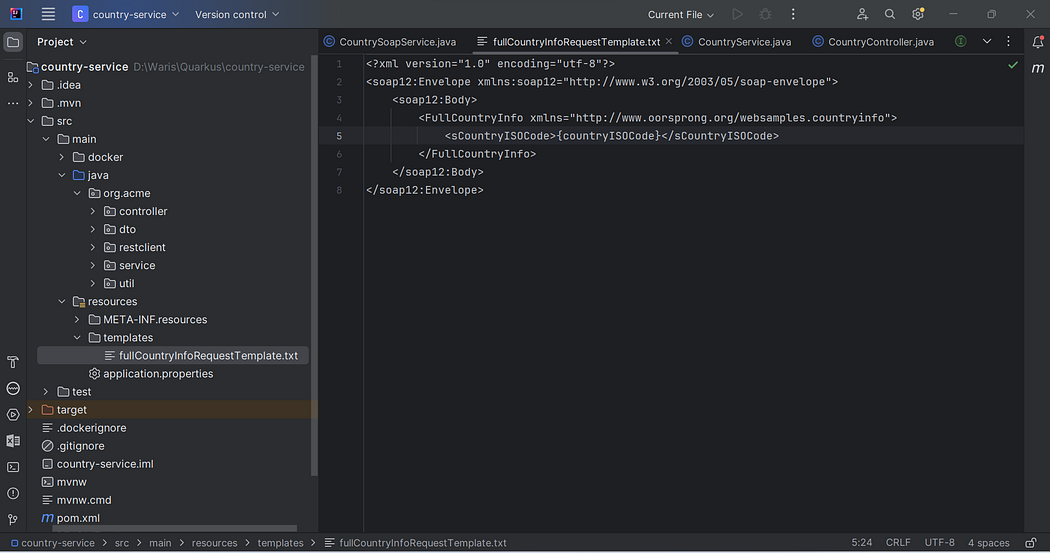Open editor tab options menu
This screenshot has height=553, width=1050.
1008,42
